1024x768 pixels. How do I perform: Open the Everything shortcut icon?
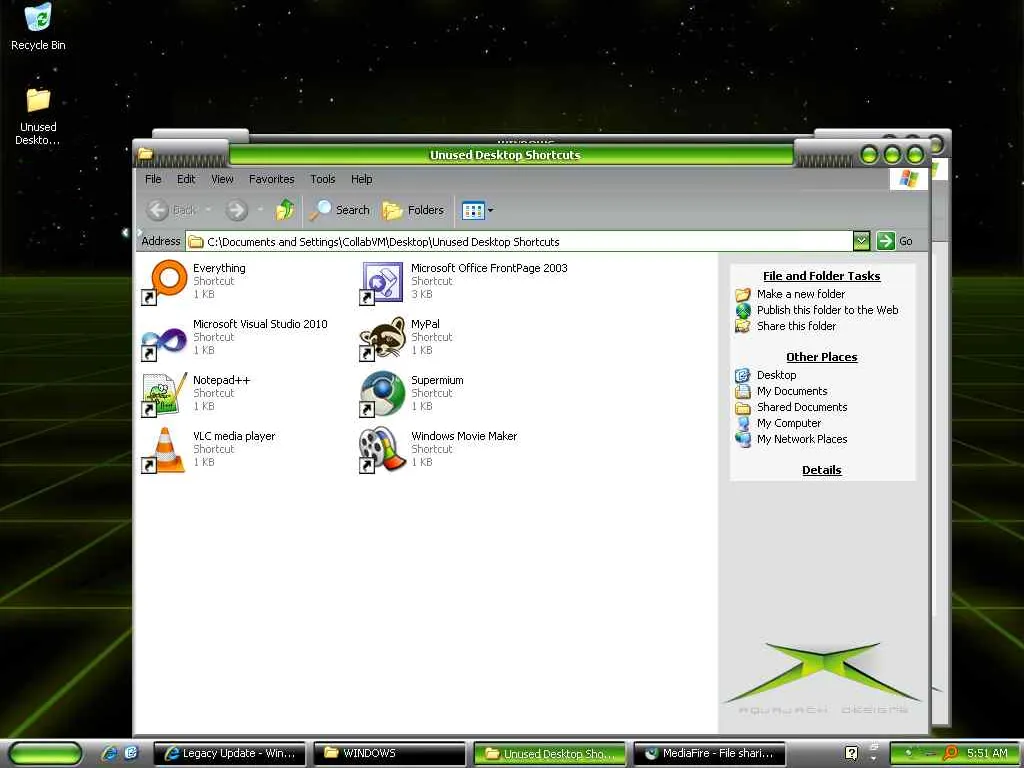tap(165, 281)
